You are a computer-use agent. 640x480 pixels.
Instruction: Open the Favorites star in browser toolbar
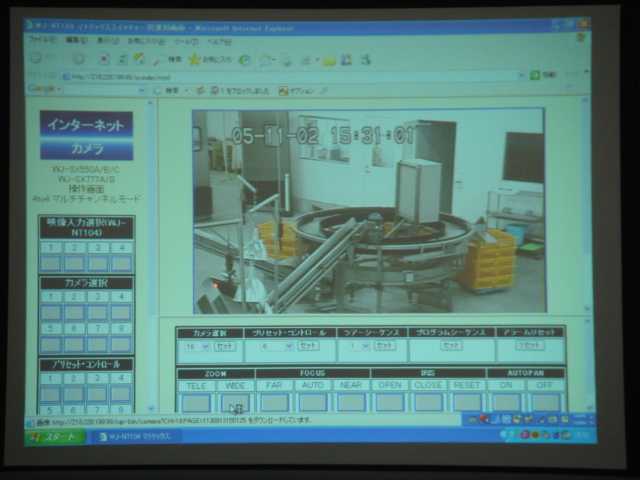194,60
